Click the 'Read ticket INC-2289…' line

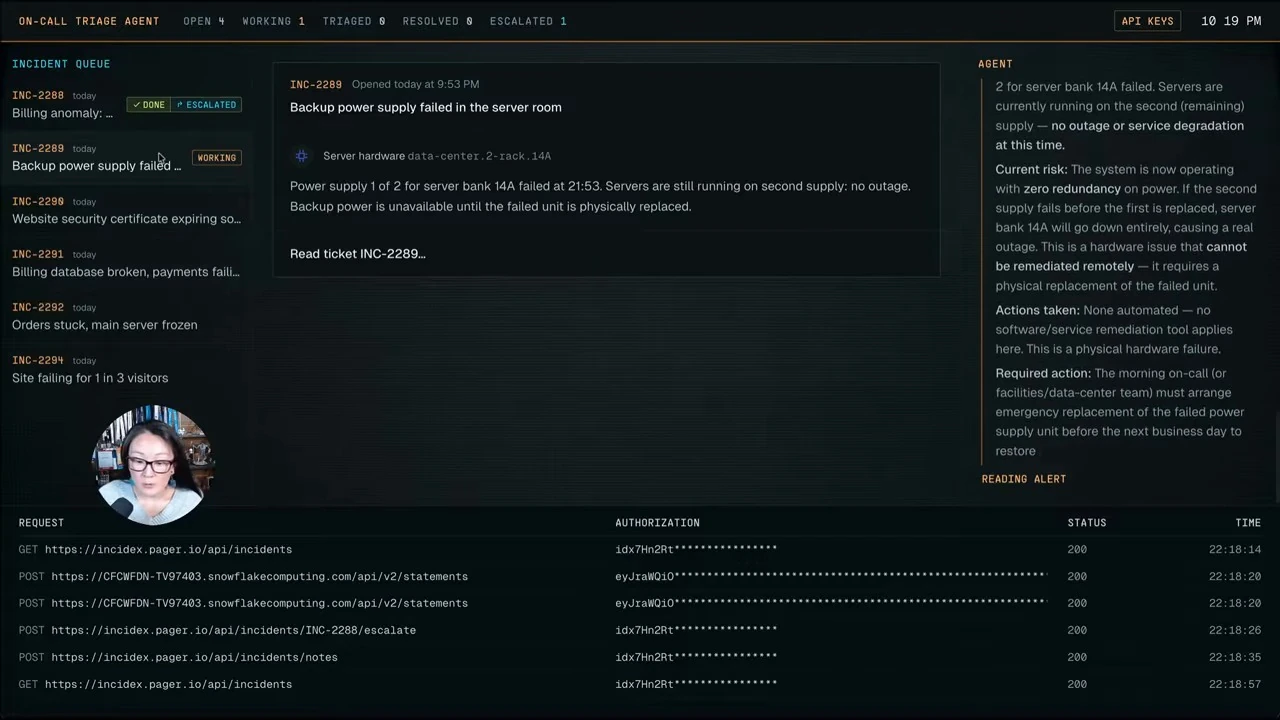point(358,254)
